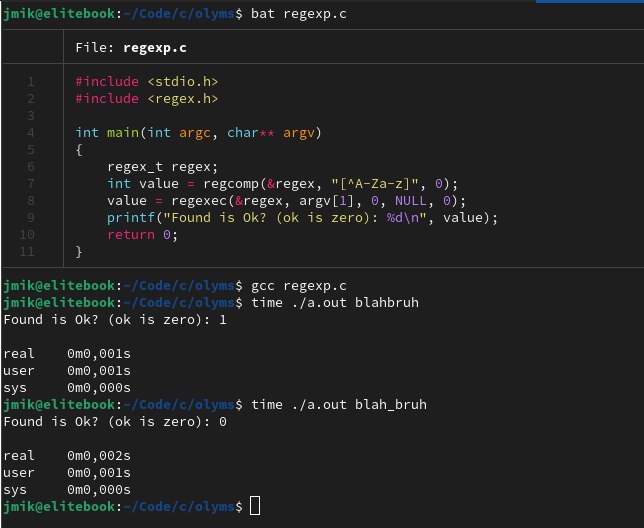
Task: Click the second 'user 0m0,001s' timing
Action: (67, 473)
